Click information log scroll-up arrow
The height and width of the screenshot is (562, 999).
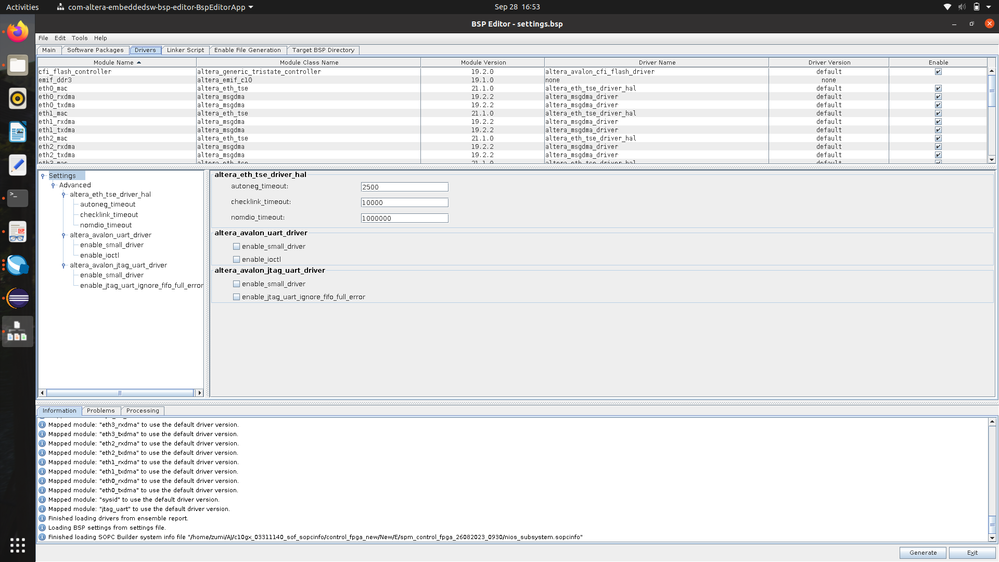point(992,422)
